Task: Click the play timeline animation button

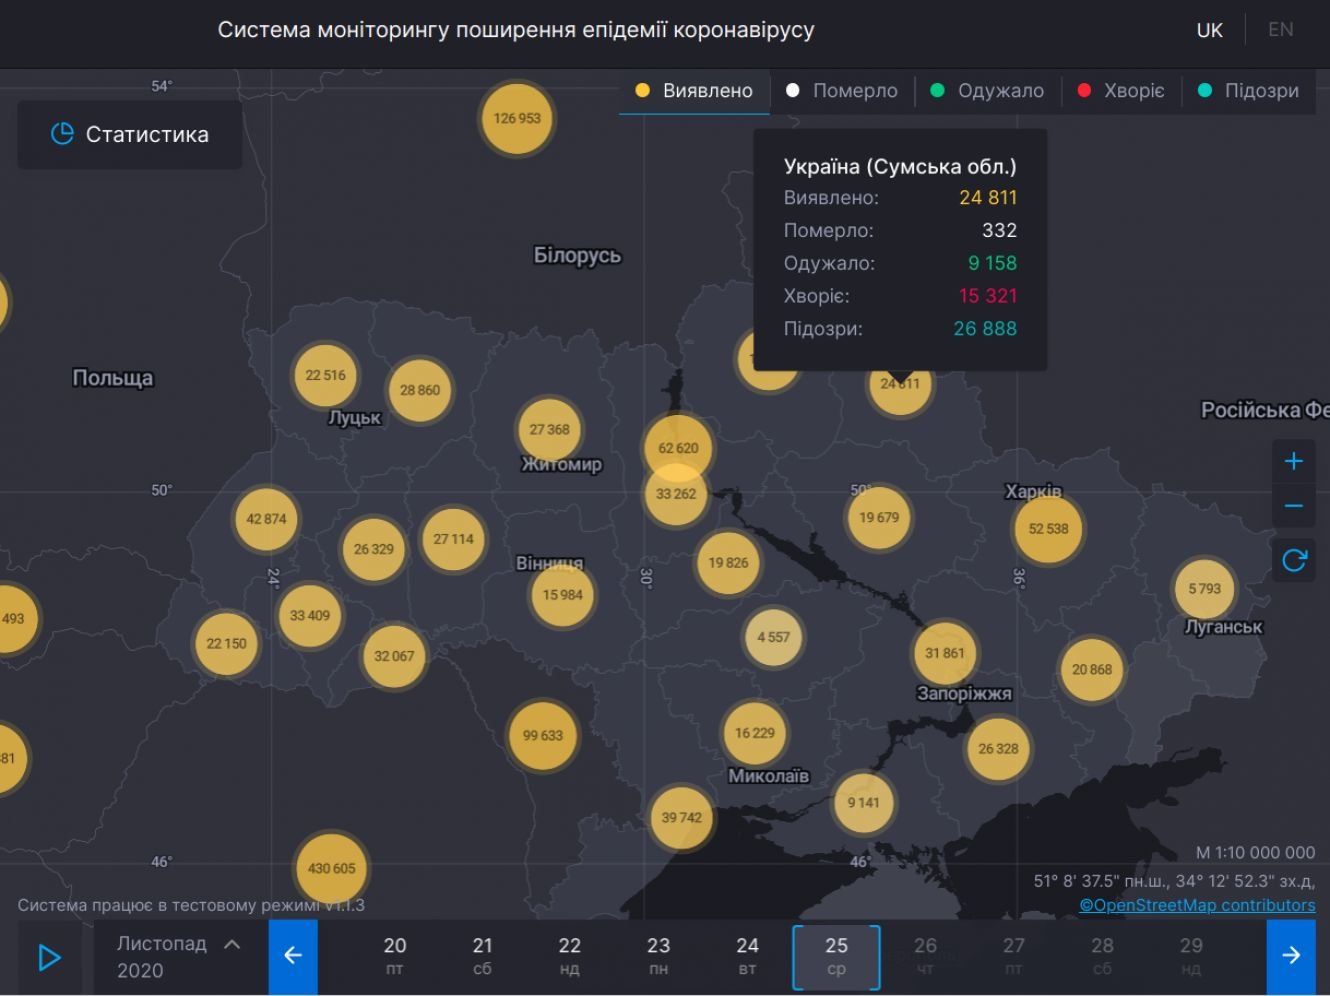Action: [x=49, y=957]
